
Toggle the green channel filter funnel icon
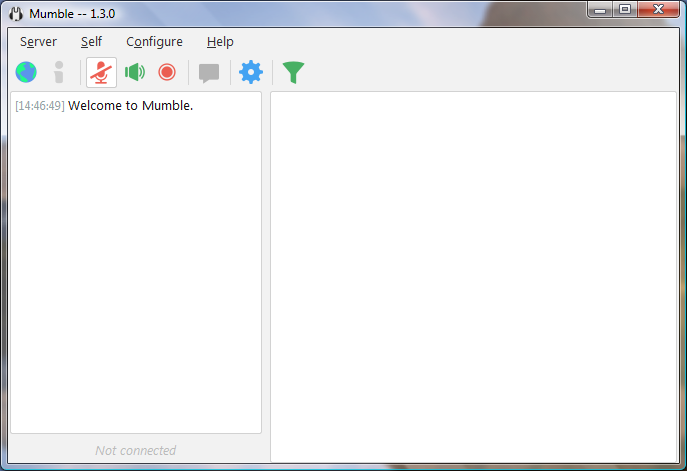pos(293,73)
